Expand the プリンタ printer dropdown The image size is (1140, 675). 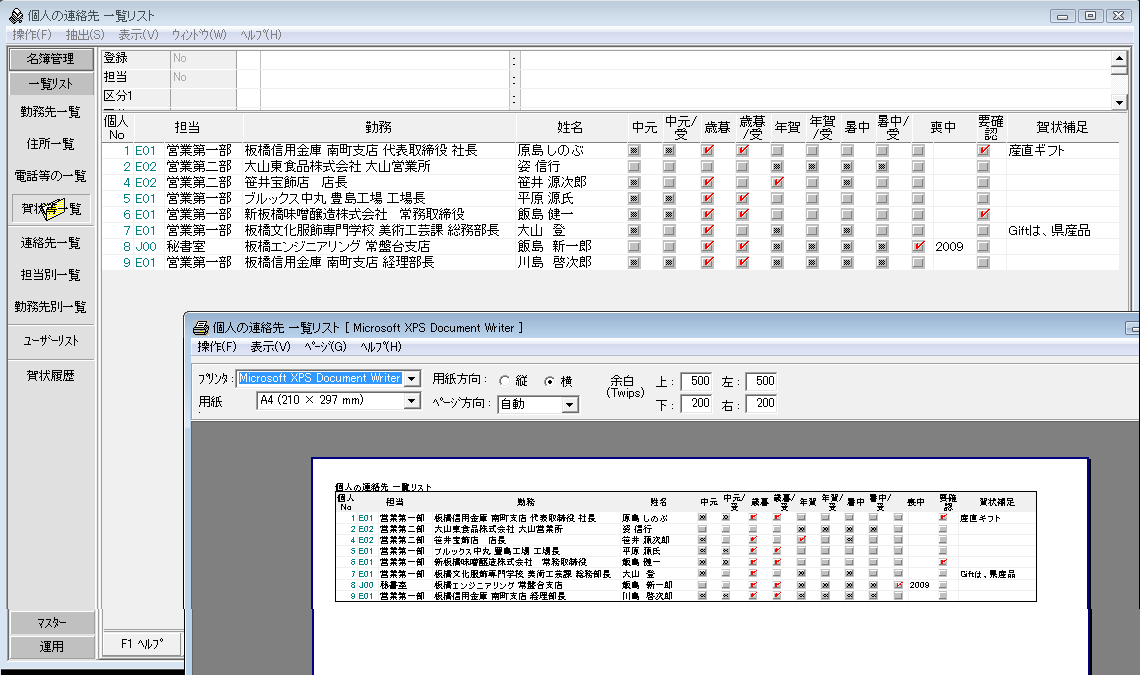tap(412, 379)
